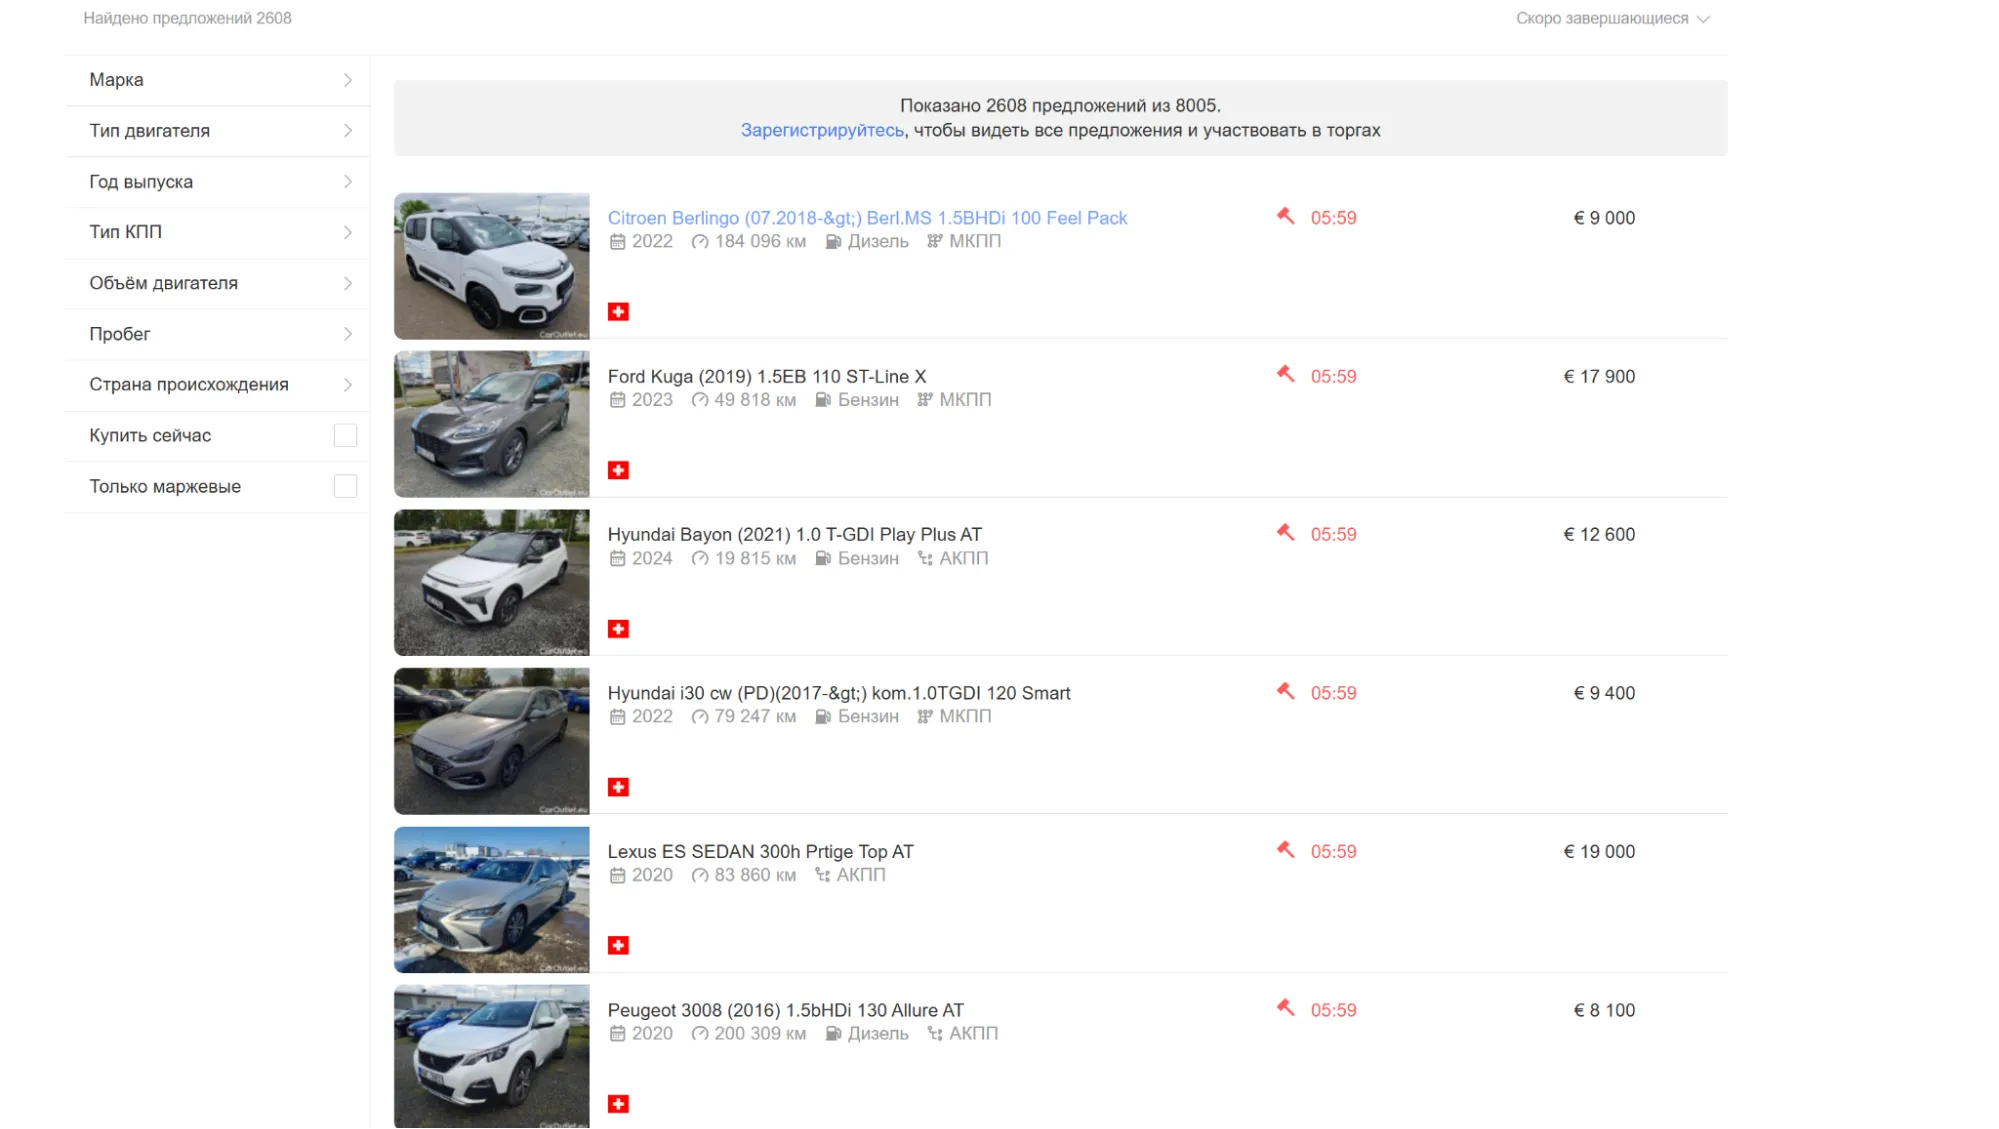
Task: Enable the Только маржевые checkbox
Action: click(345, 486)
